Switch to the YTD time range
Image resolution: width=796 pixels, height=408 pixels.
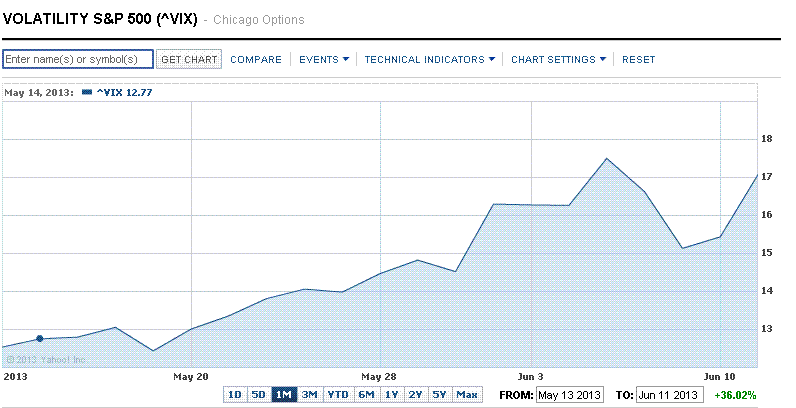(x=338, y=395)
